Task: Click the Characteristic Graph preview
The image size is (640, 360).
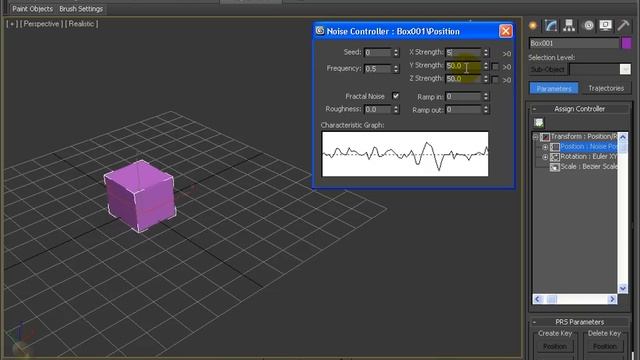Action: pos(405,154)
